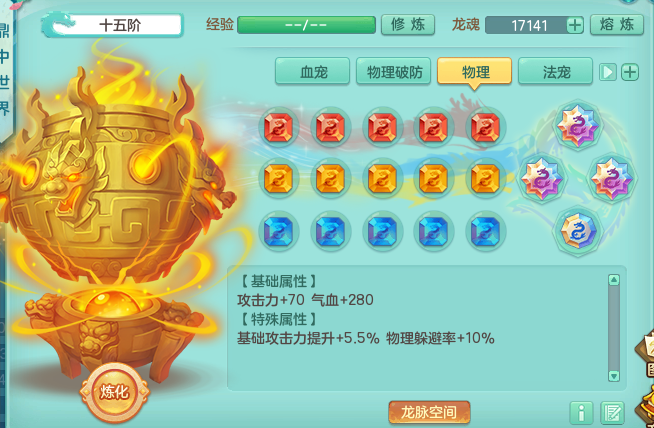Switch to the 血宠 tab

pos(312,71)
